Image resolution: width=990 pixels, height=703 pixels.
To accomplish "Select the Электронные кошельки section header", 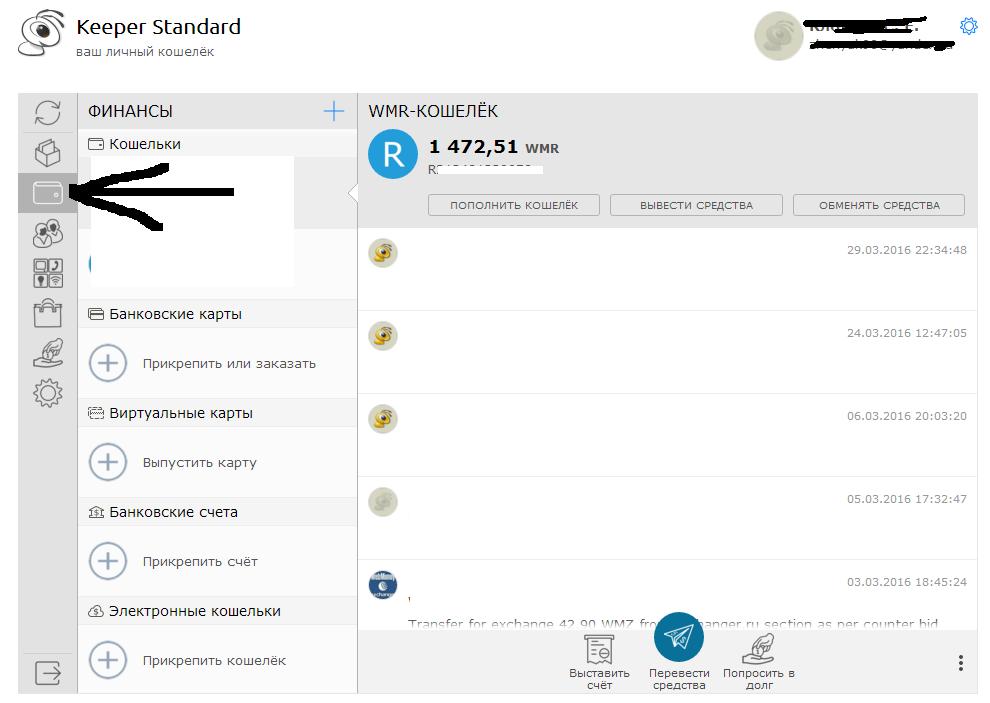I will pos(217,611).
